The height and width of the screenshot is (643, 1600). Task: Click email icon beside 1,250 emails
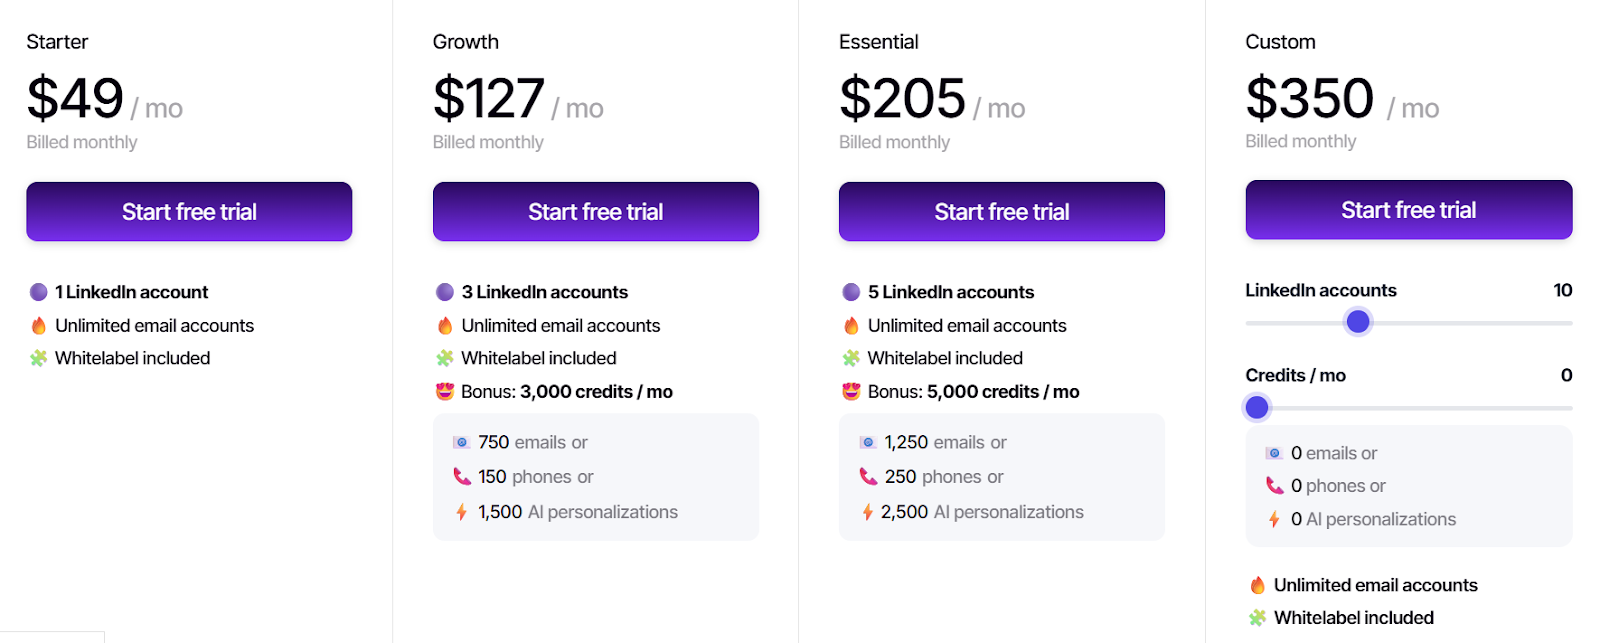[868, 442]
